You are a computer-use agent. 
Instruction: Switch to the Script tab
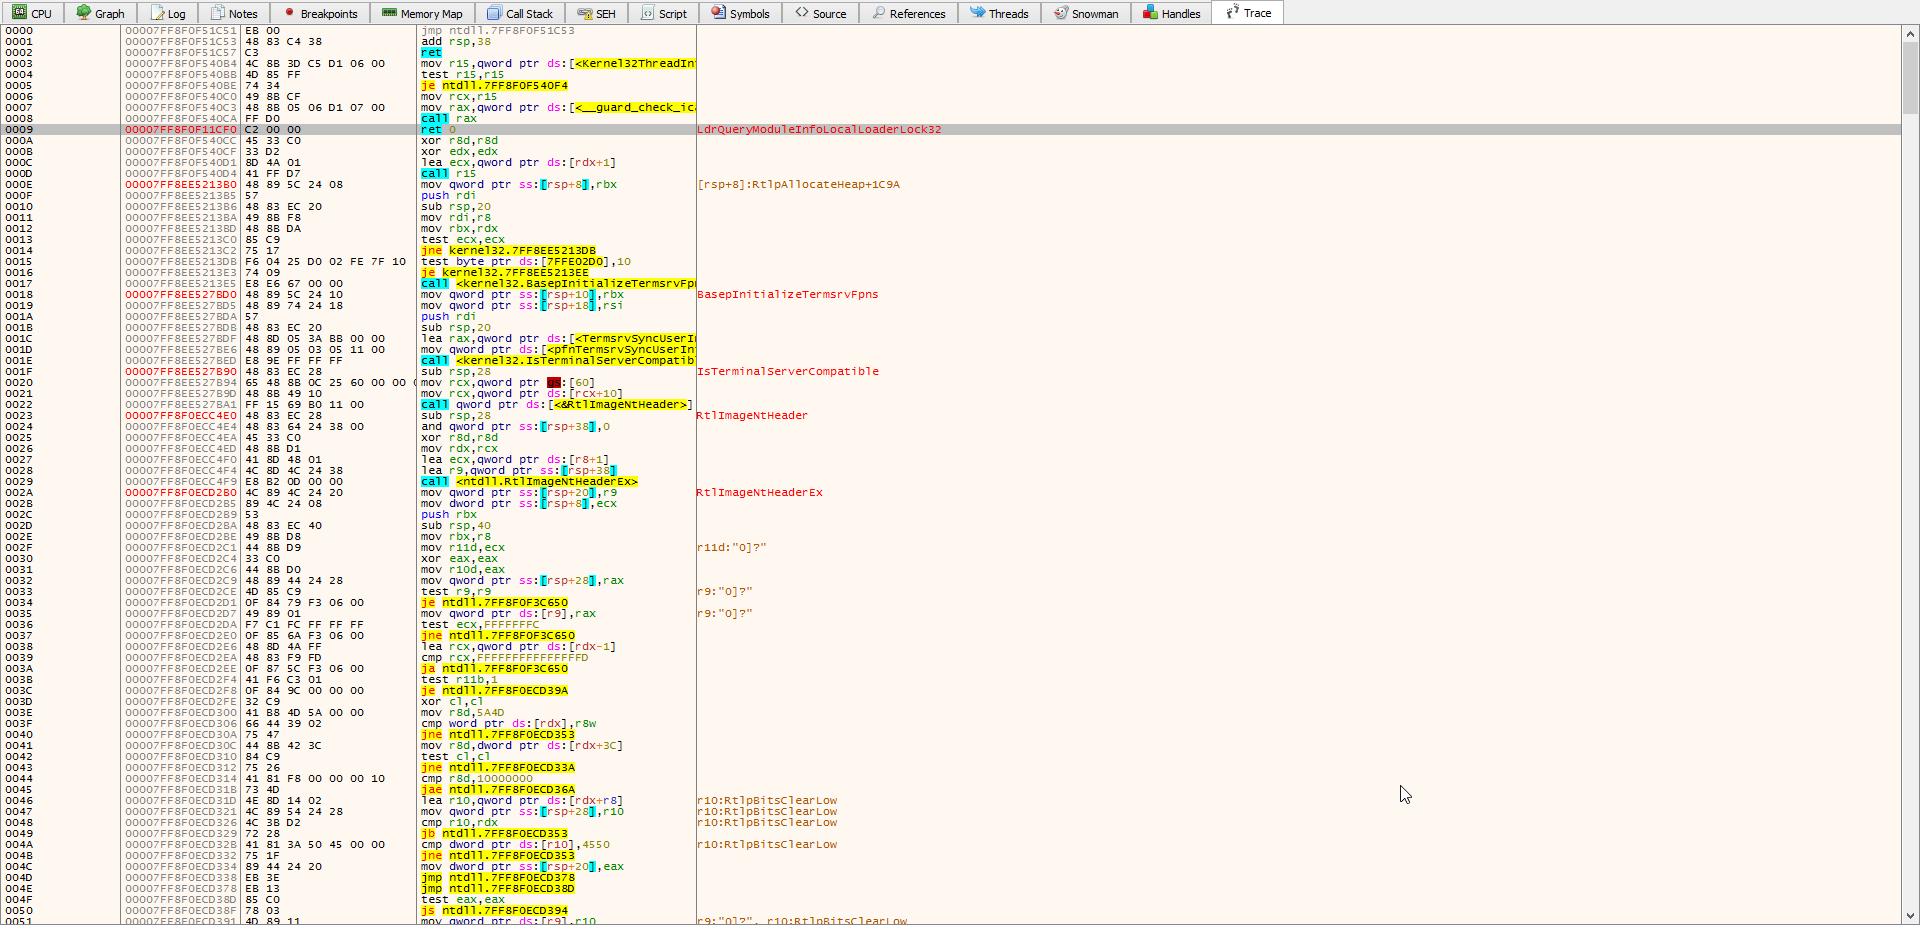click(x=664, y=13)
